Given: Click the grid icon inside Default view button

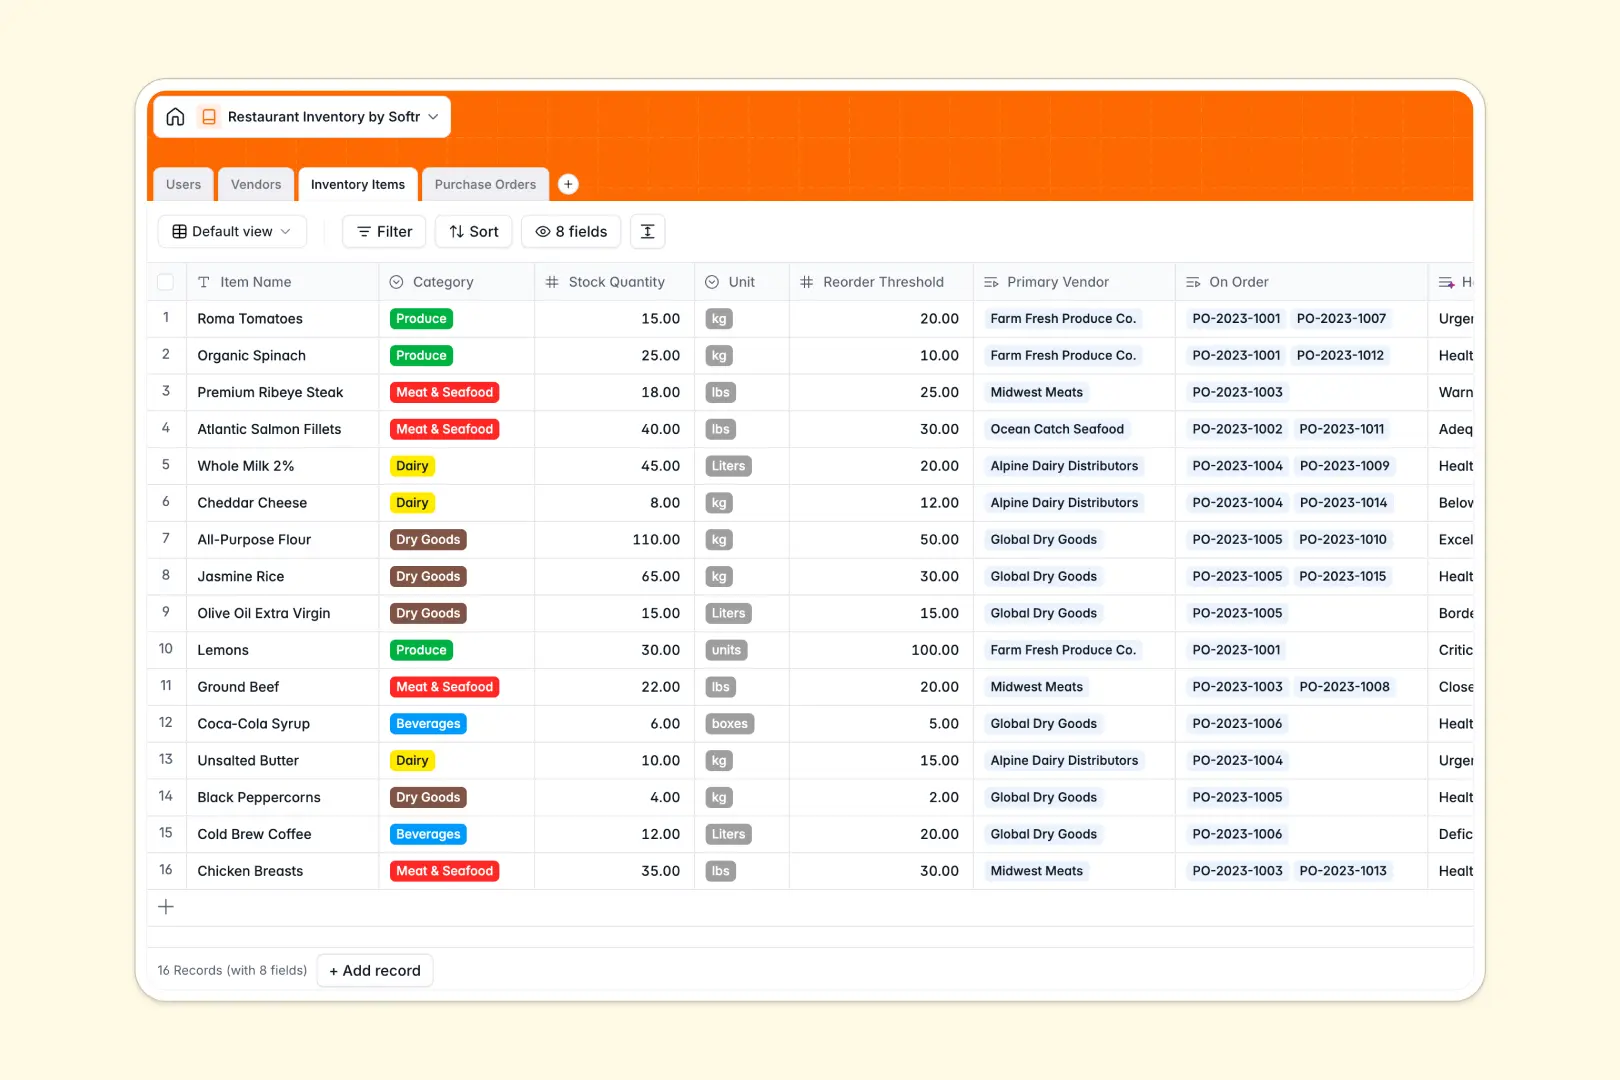Looking at the screenshot, I should point(179,231).
